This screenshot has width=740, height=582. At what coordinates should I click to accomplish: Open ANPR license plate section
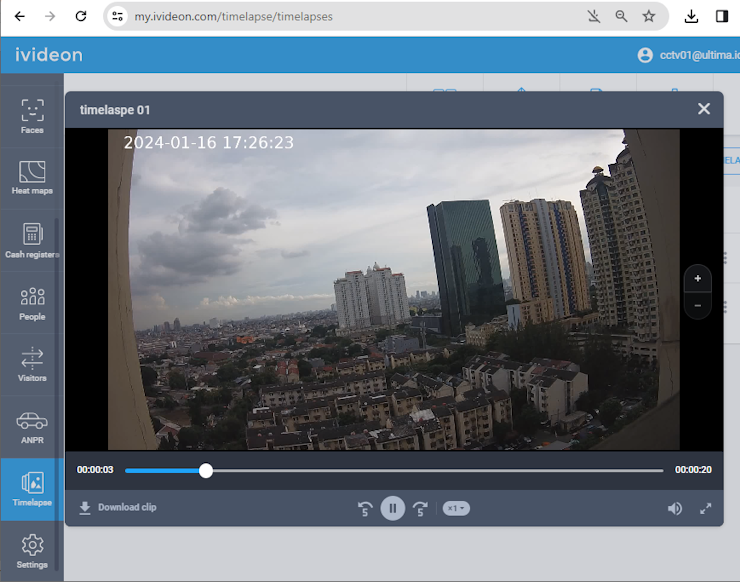pyautogui.click(x=32, y=427)
